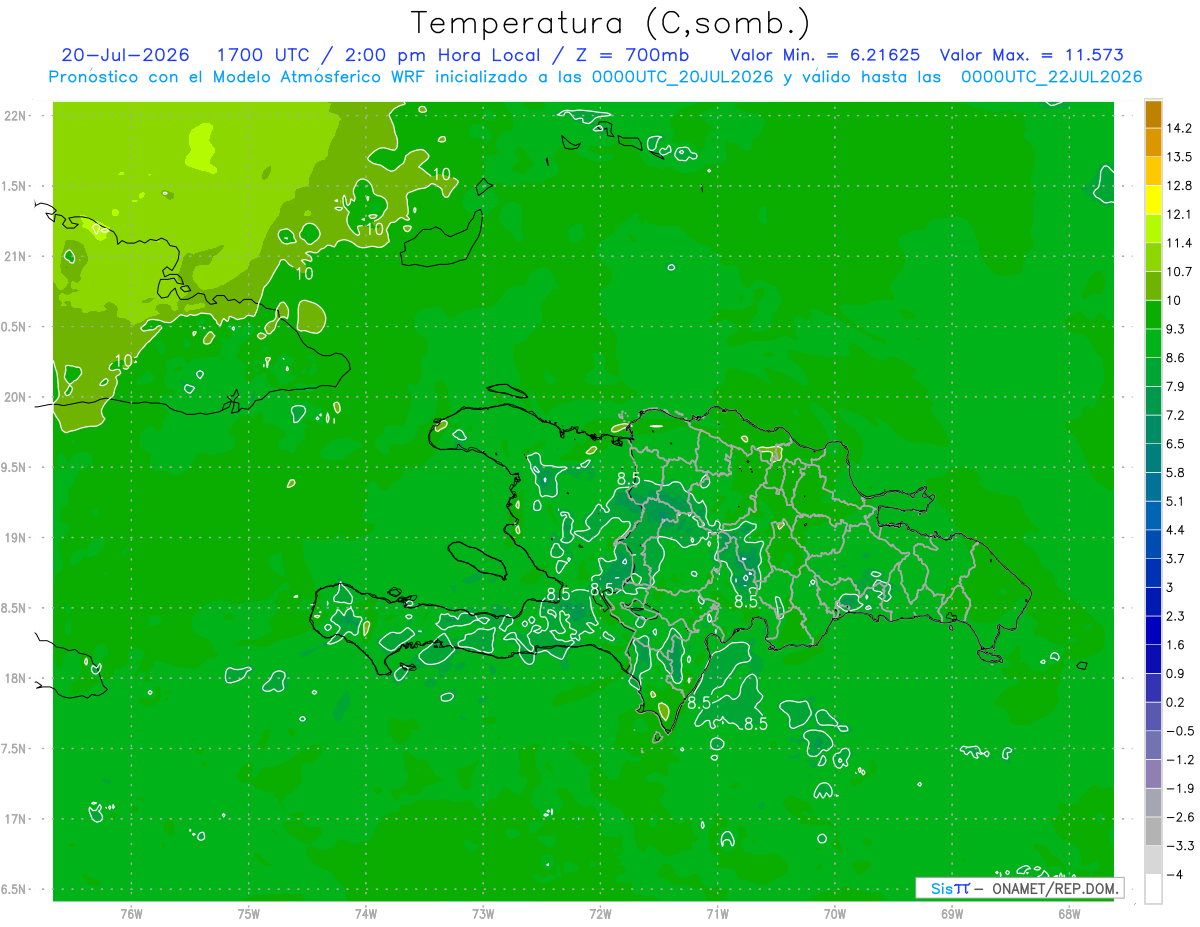Click "Valor Min. = 6.21625"
The width and height of the screenshot is (1200, 927).
coord(825,55)
